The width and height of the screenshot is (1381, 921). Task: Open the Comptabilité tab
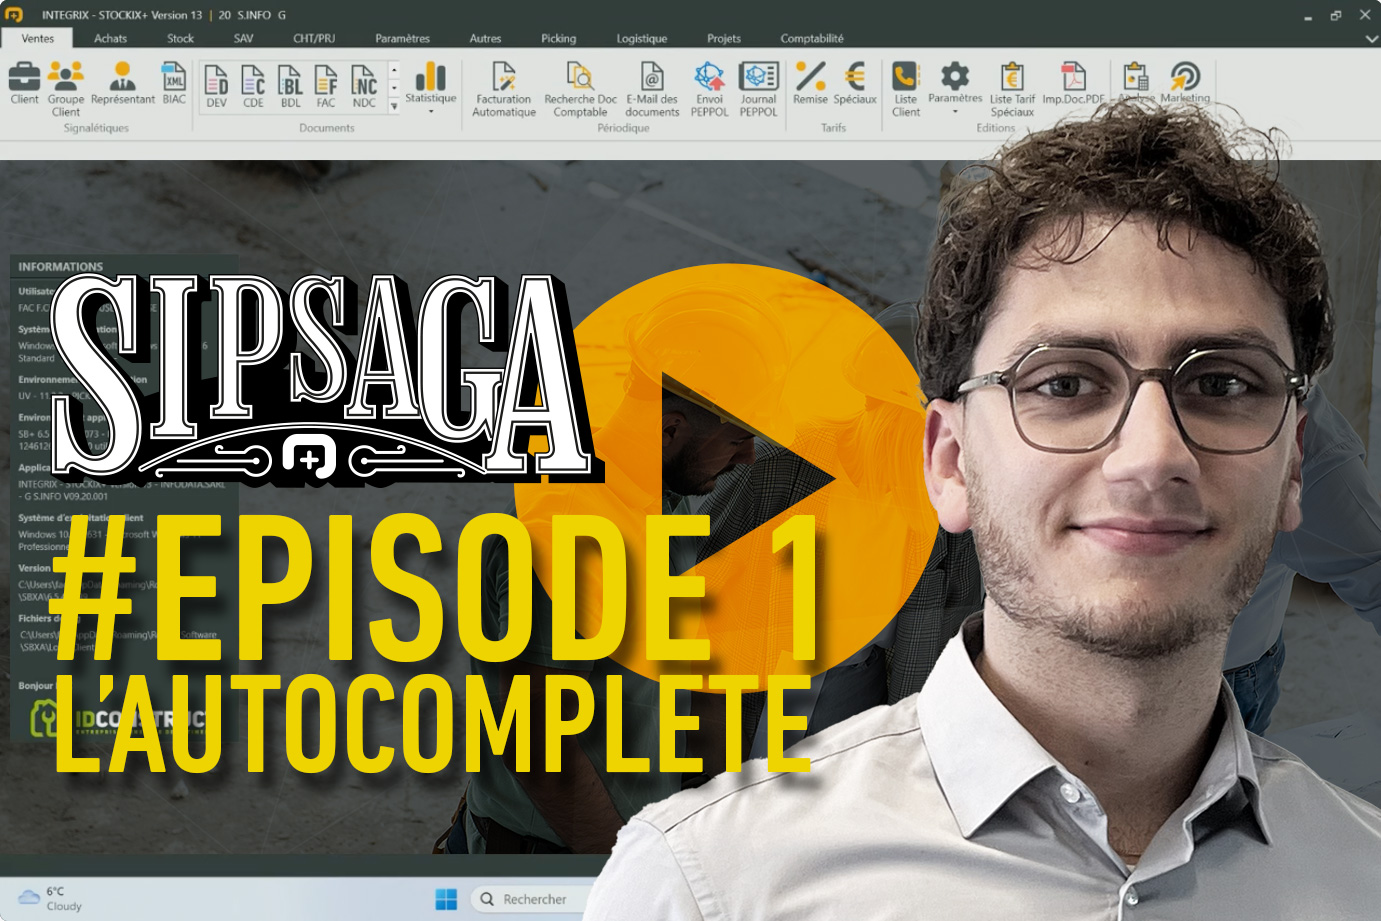pos(811,39)
